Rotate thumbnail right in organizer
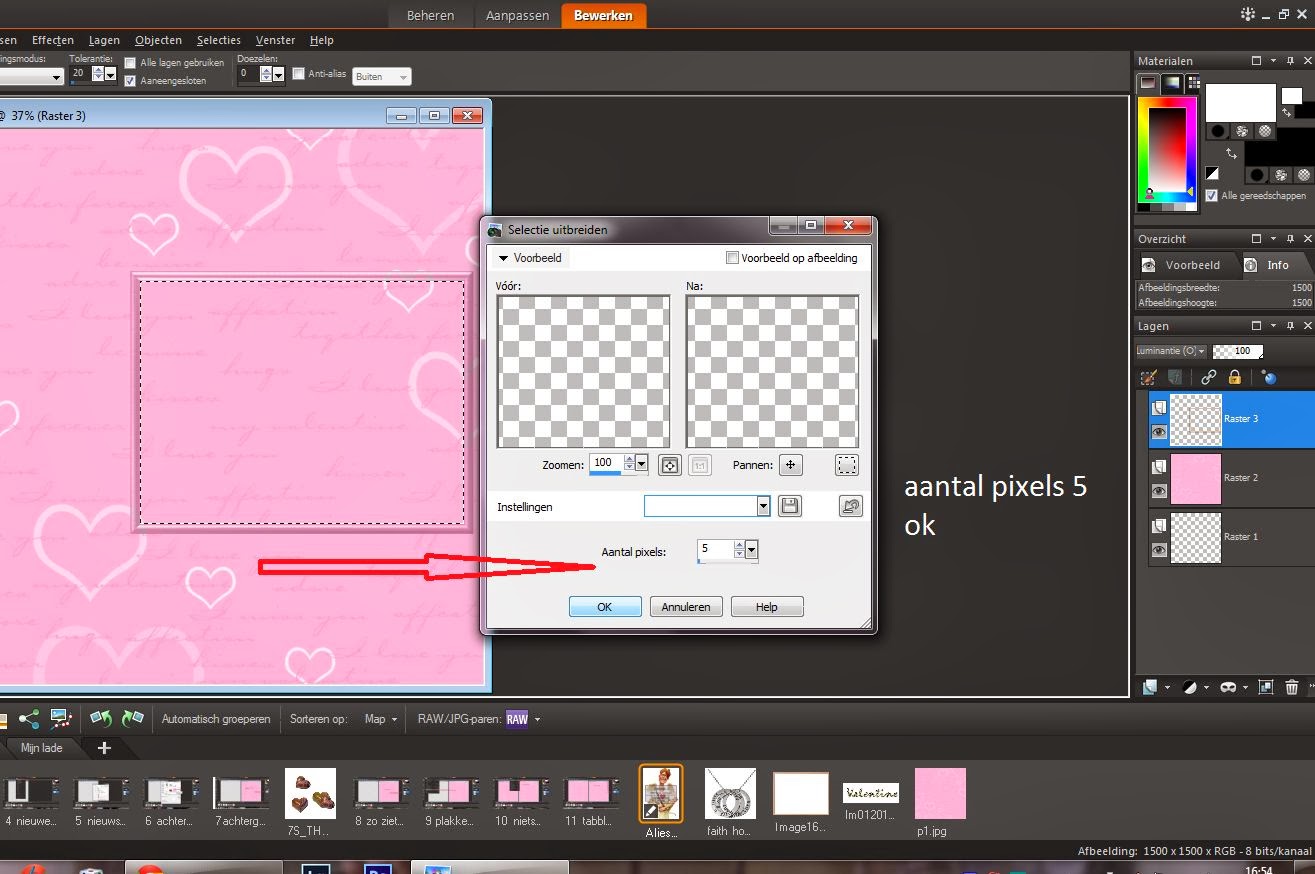Viewport: 1315px width, 874px height. tap(132, 718)
